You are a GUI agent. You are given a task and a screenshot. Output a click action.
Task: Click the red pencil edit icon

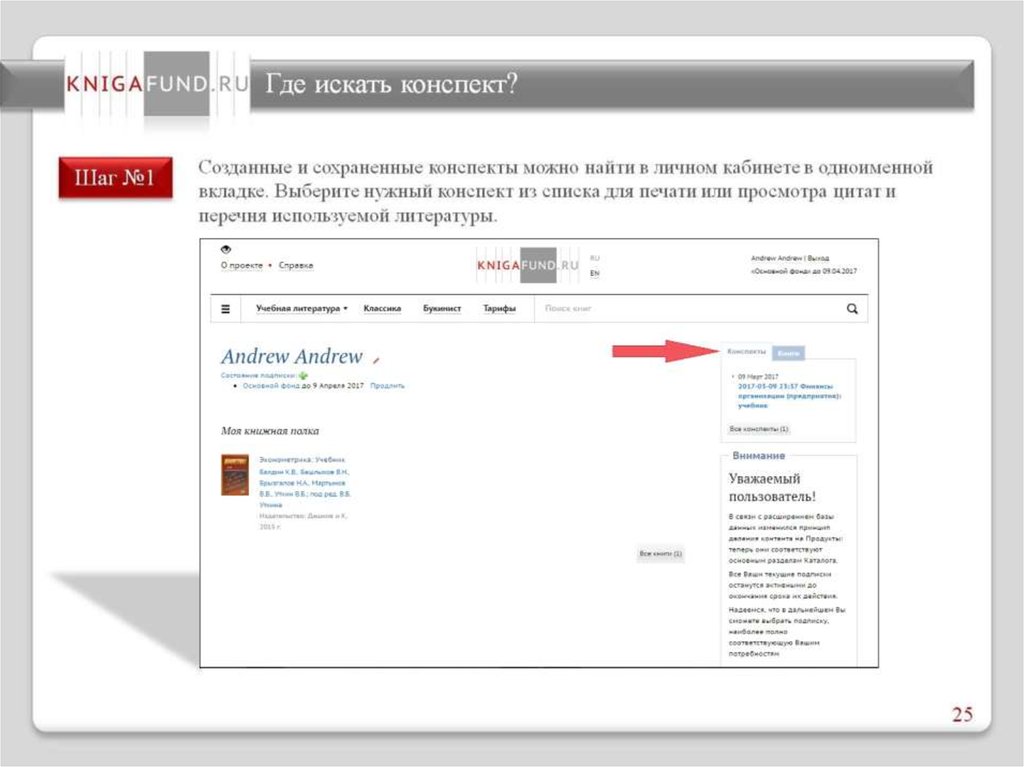click(x=376, y=358)
